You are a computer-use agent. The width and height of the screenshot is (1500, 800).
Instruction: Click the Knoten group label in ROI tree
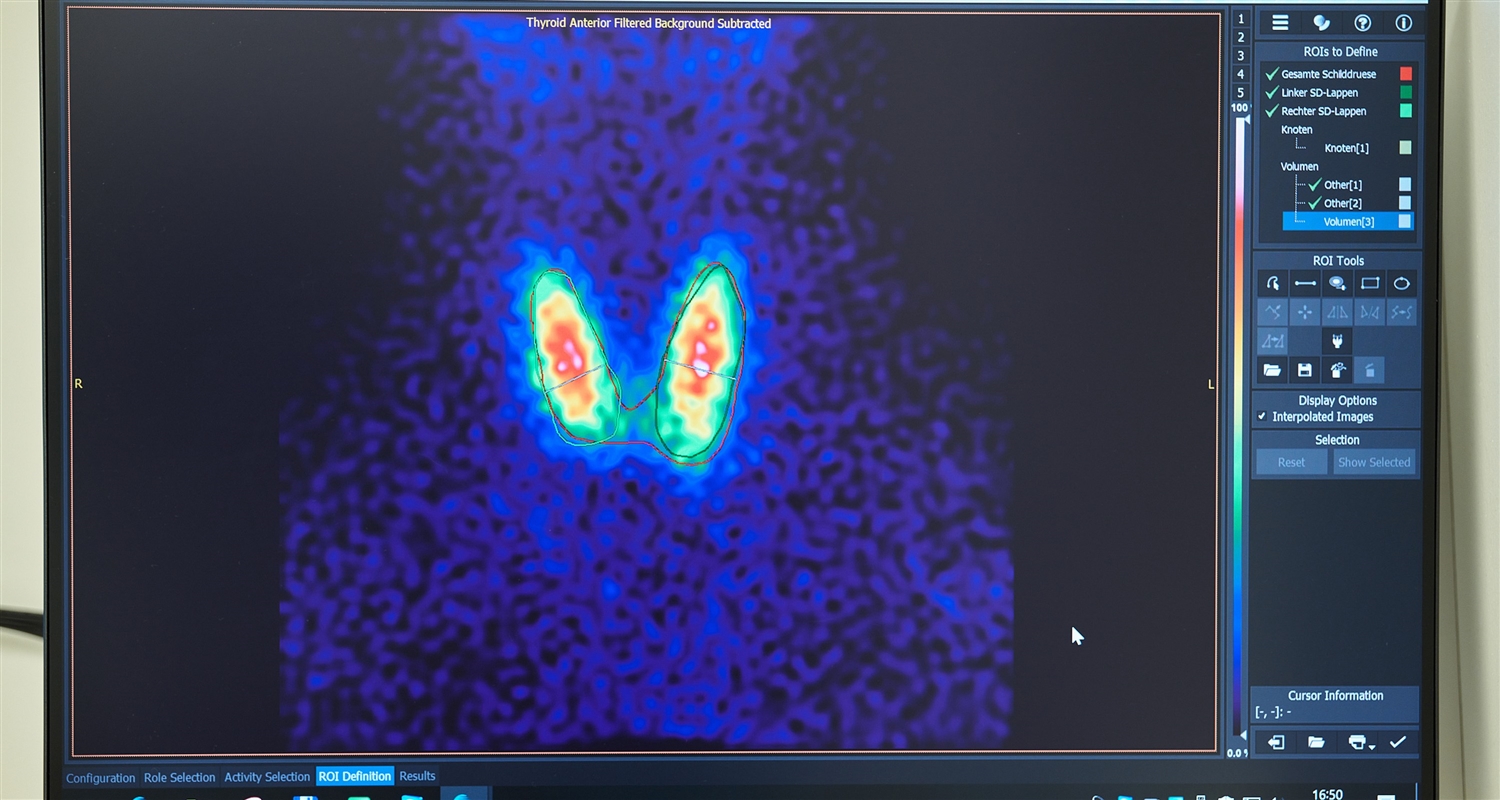click(1296, 130)
